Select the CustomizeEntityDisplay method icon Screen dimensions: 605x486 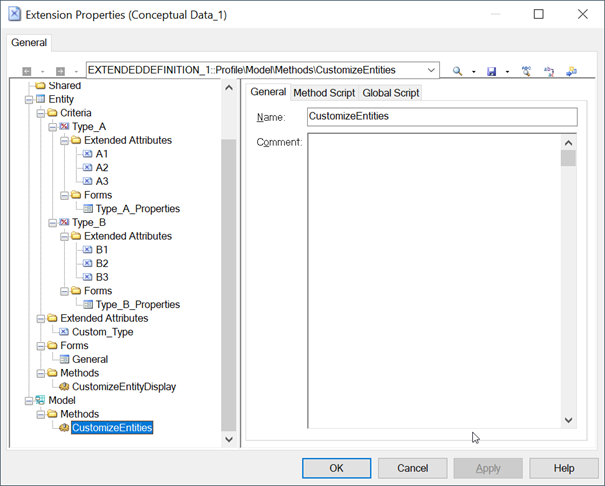tap(64, 386)
